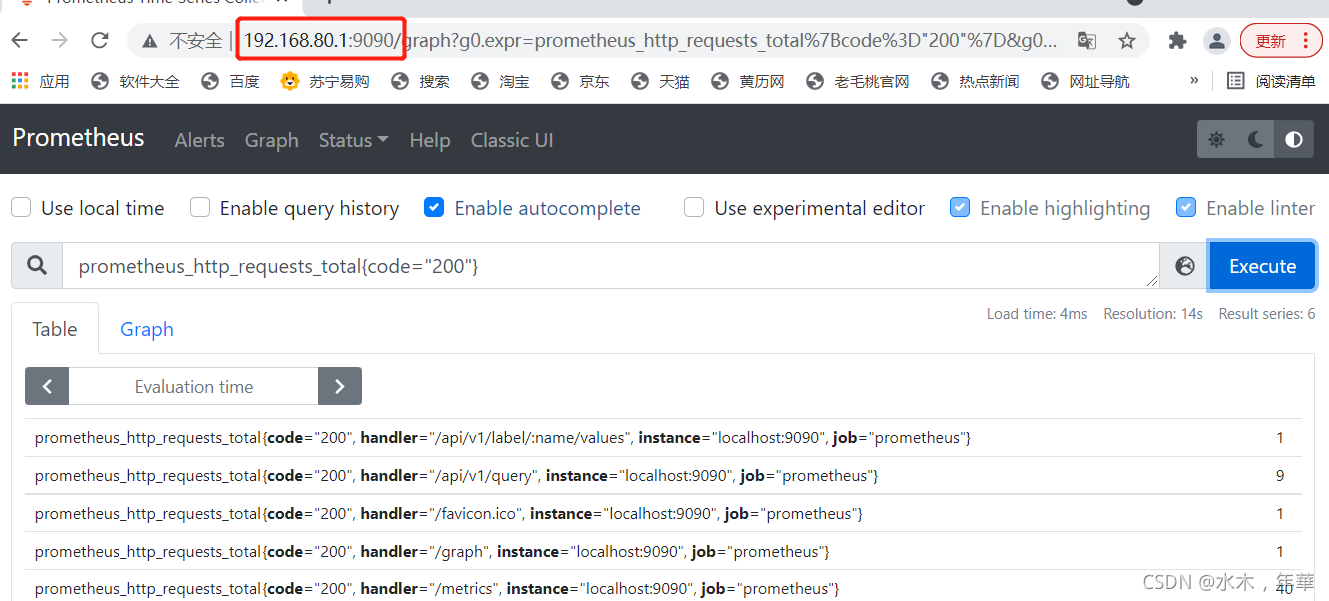Disable the Enable autocomplete checkbox
The height and width of the screenshot is (601, 1329).
pyautogui.click(x=434, y=207)
